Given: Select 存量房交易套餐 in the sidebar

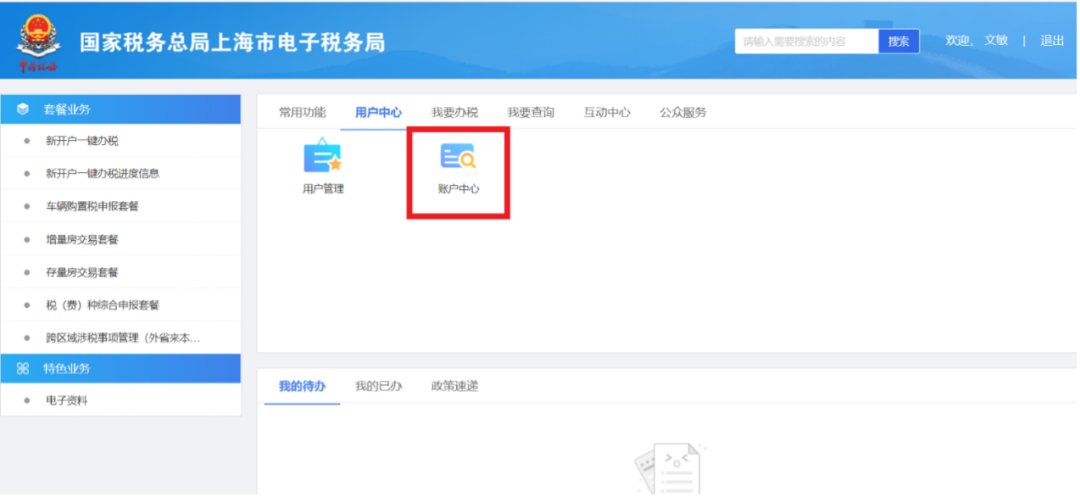Looking at the screenshot, I should coord(82,272).
